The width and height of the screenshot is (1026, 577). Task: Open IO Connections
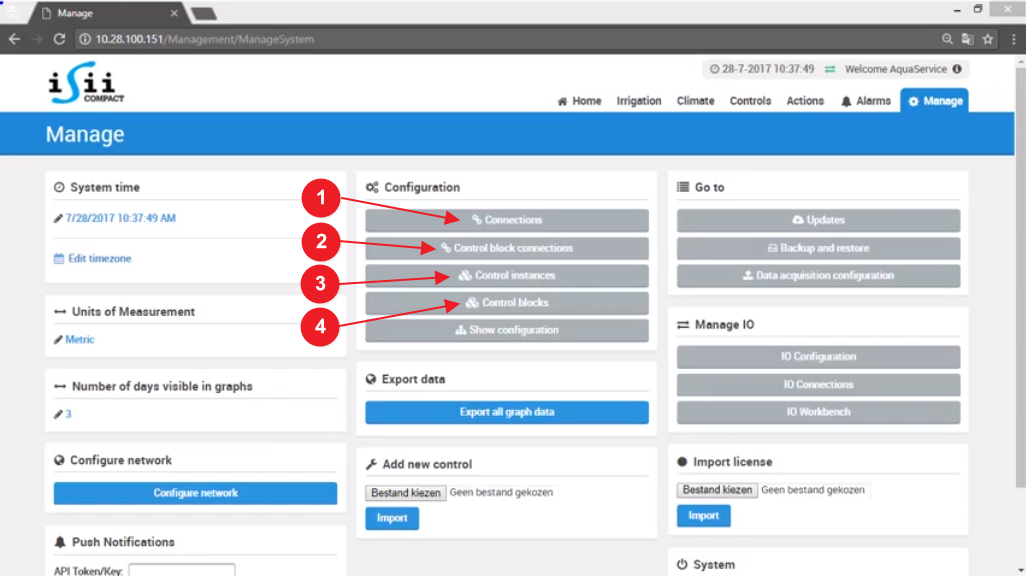pos(819,385)
